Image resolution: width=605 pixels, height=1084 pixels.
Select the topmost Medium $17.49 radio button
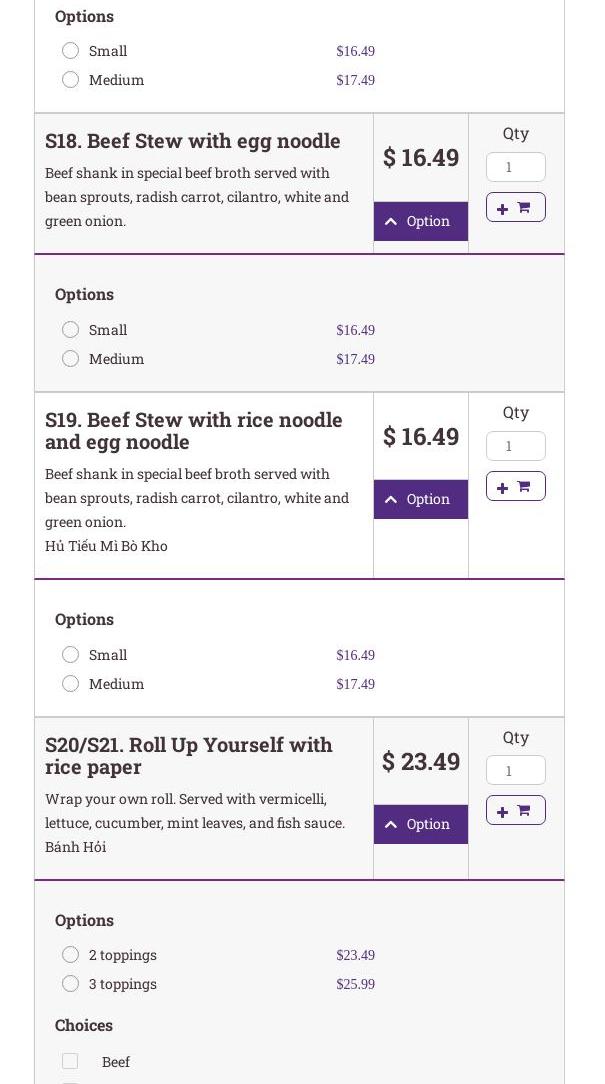pos(70,80)
